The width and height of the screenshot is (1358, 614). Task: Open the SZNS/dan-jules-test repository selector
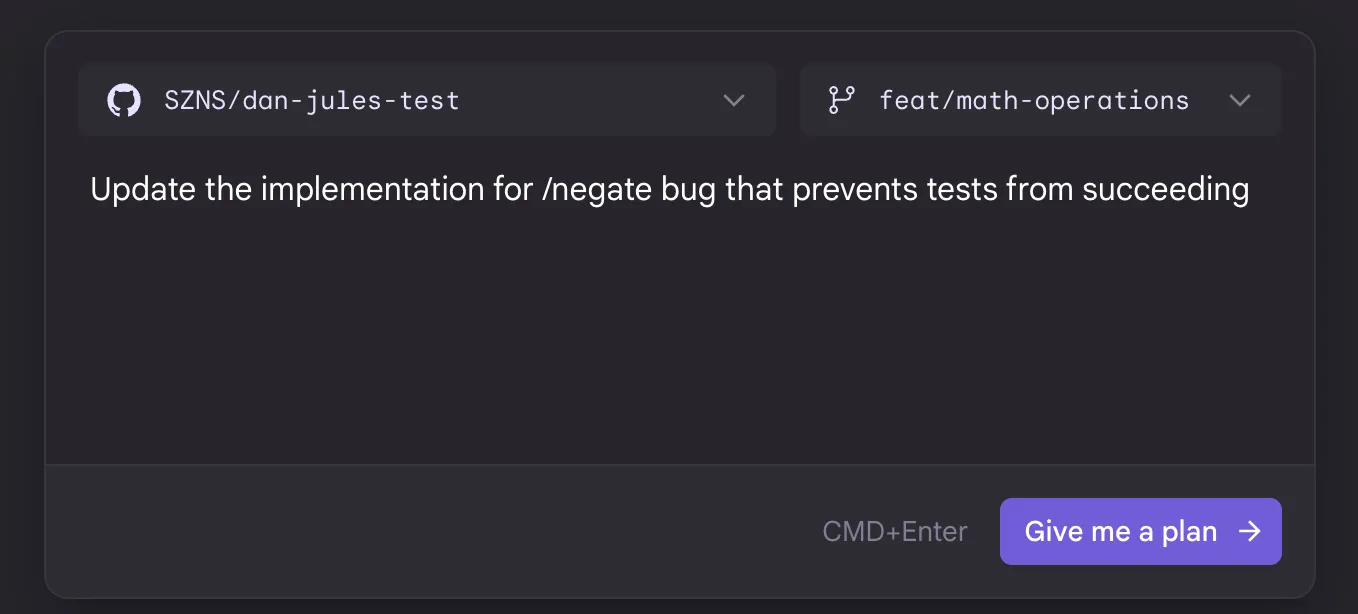(x=427, y=100)
